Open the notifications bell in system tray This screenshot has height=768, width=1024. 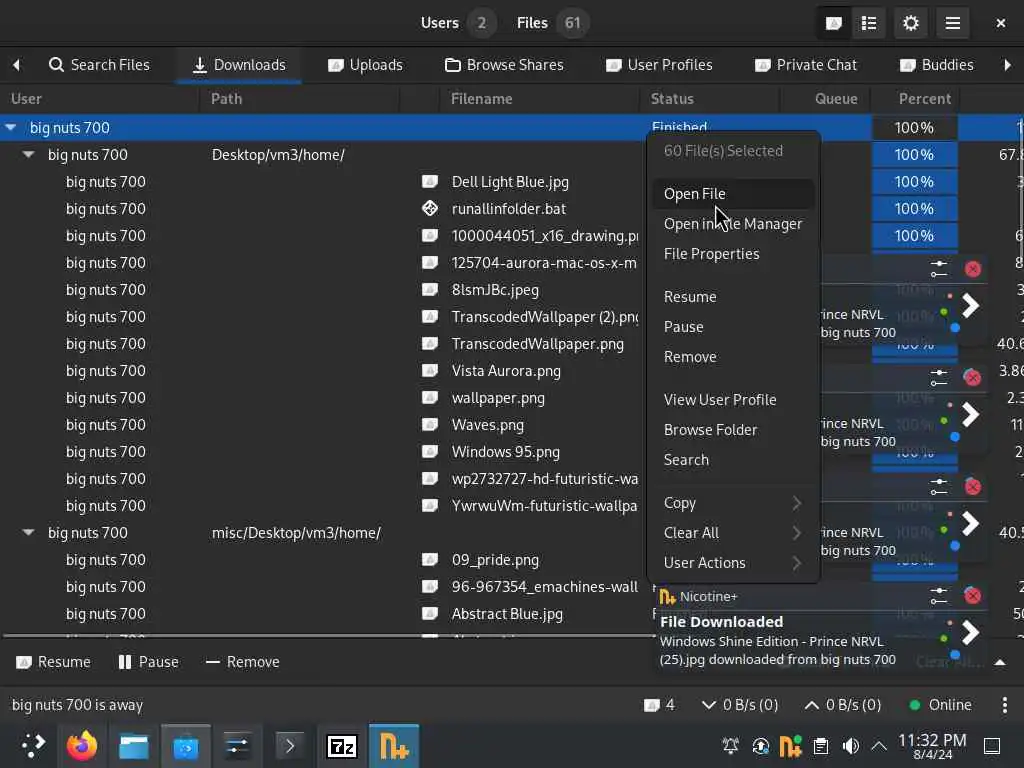click(730, 746)
